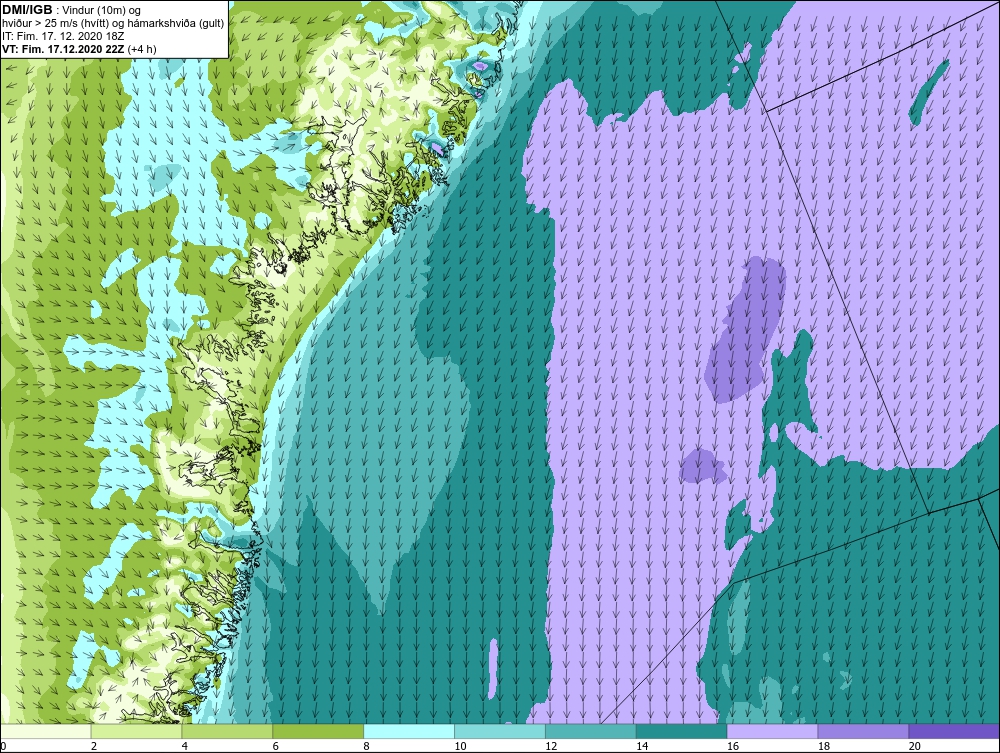Click the scale label '0'
The width and height of the screenshot is (1000, 753).
pyautogui.click(x=3, y=746)
